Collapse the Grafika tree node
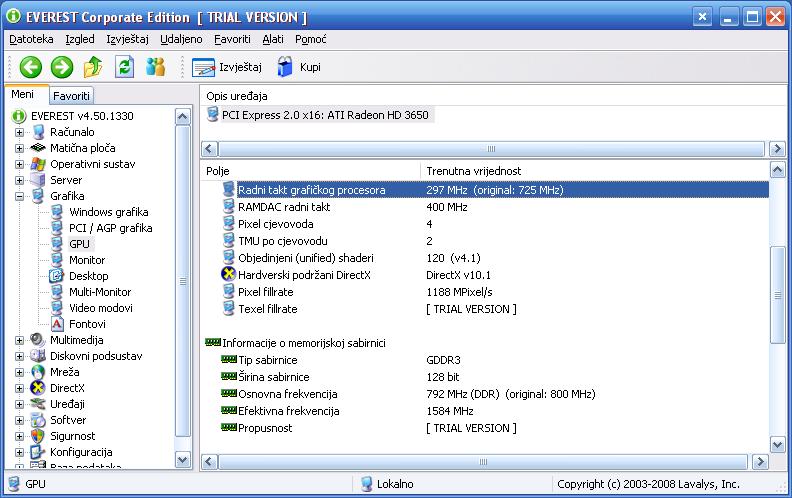This screenshot has height=498, width=792. point(19,196)
